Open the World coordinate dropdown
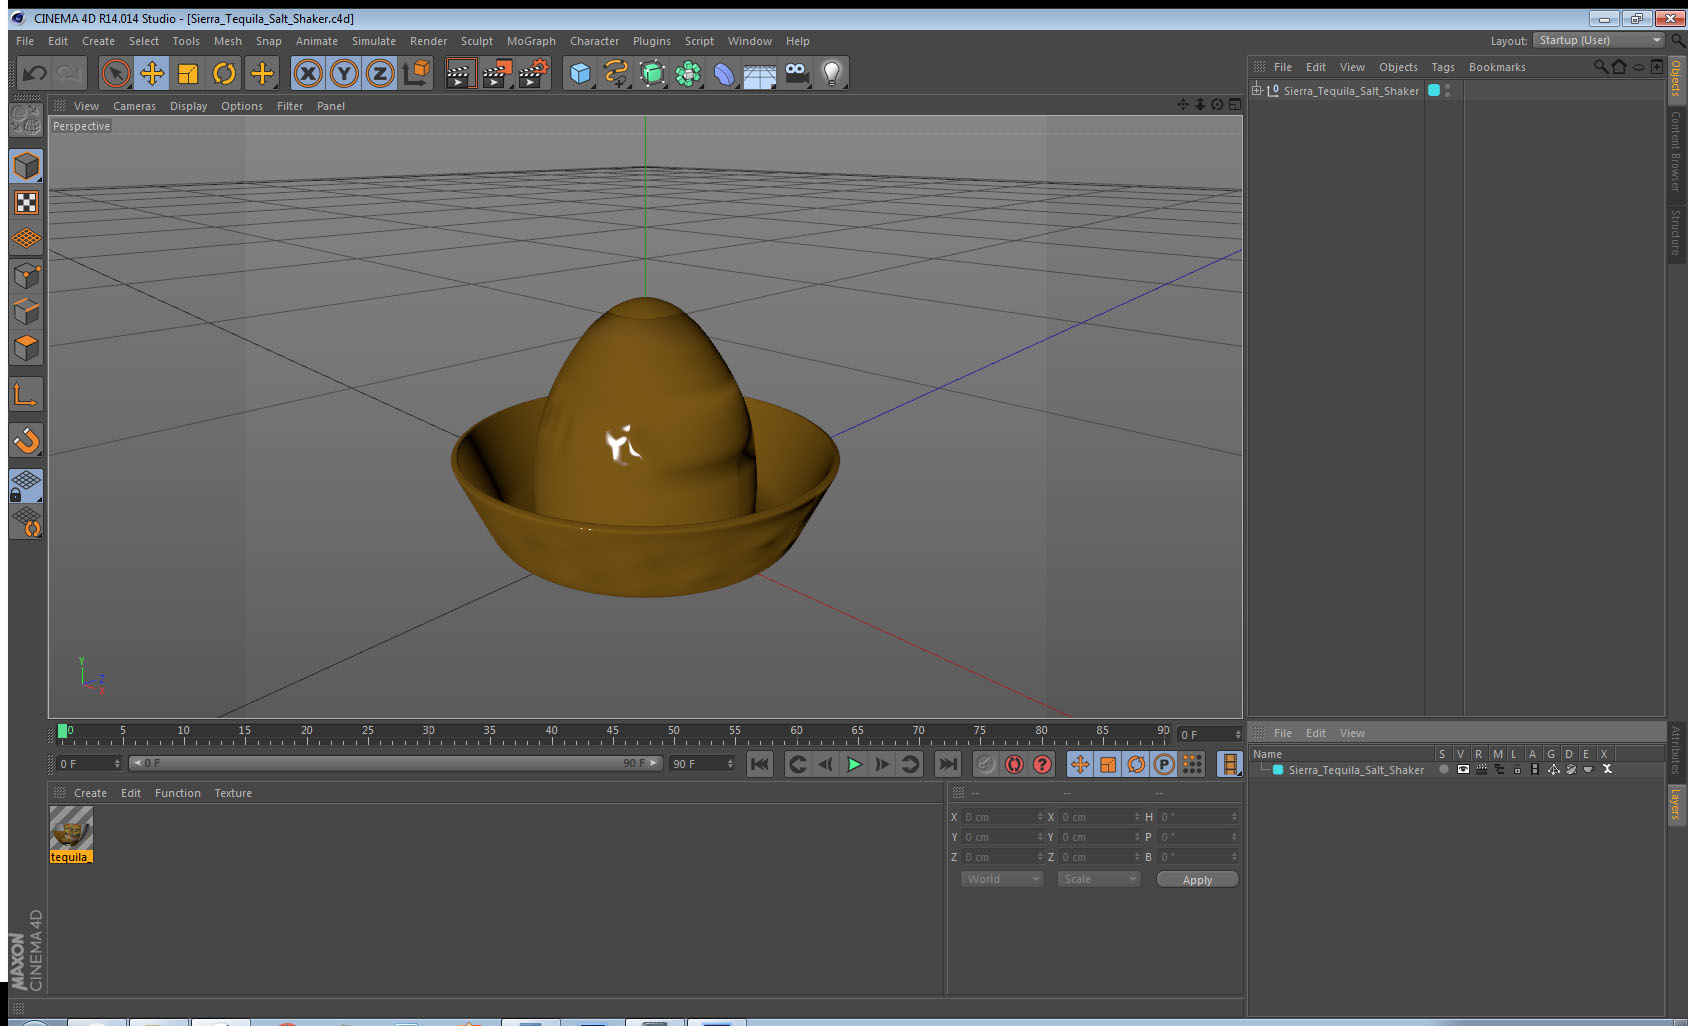The width and height of the screenshot is (1688, 1026). click(1002, 879)
